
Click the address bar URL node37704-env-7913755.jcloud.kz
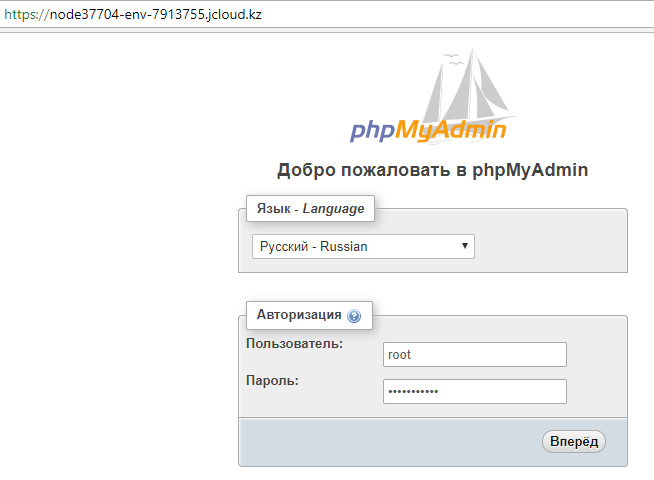tap(133, 15)
